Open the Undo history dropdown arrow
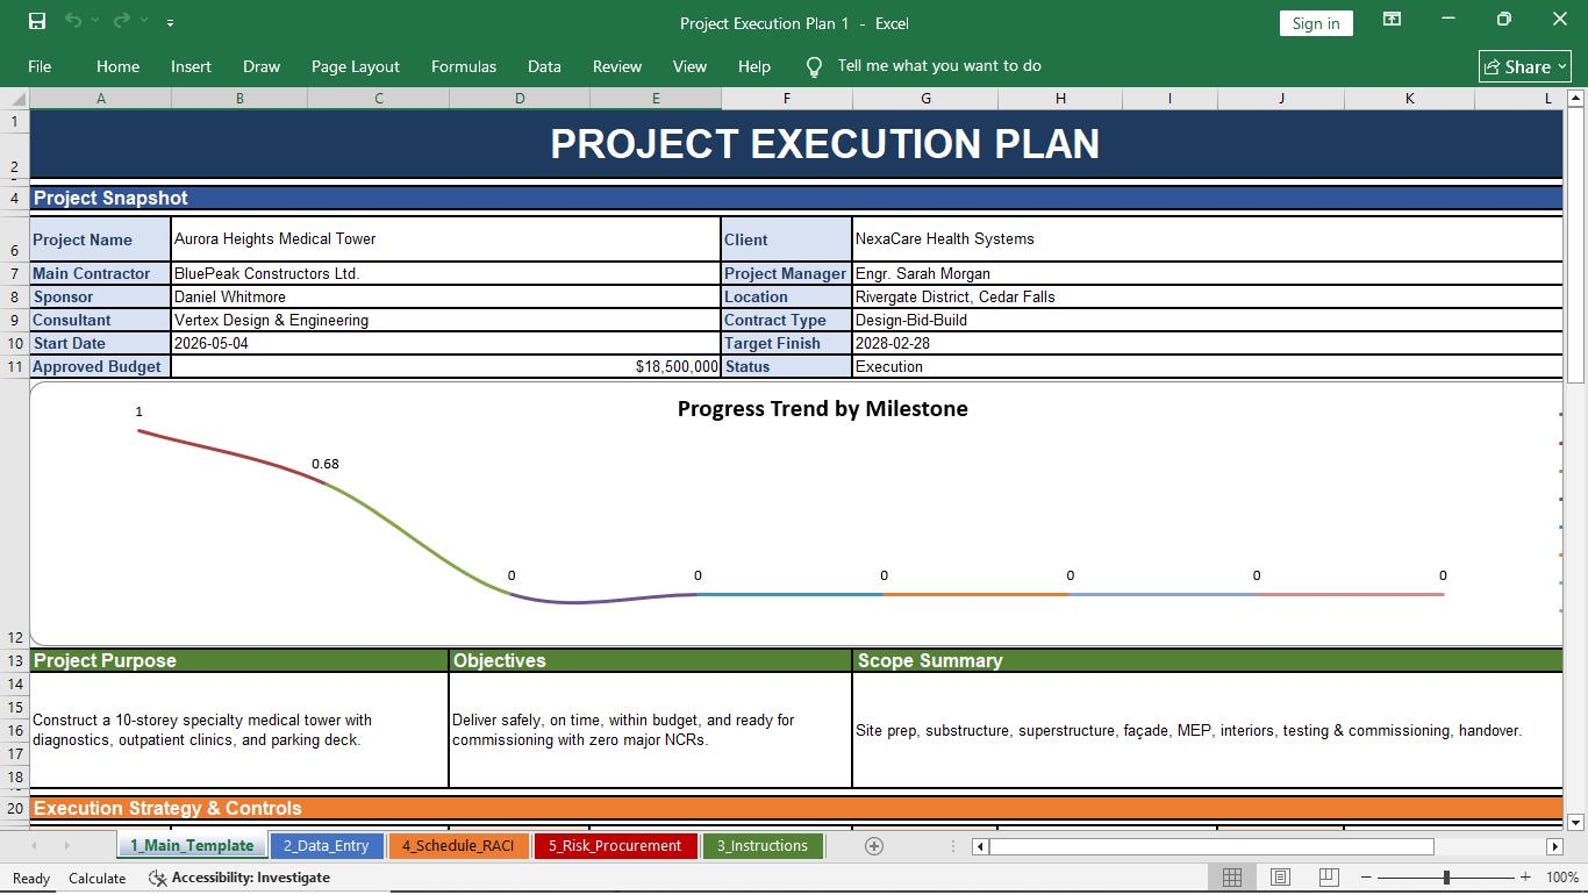 (95, 21)
